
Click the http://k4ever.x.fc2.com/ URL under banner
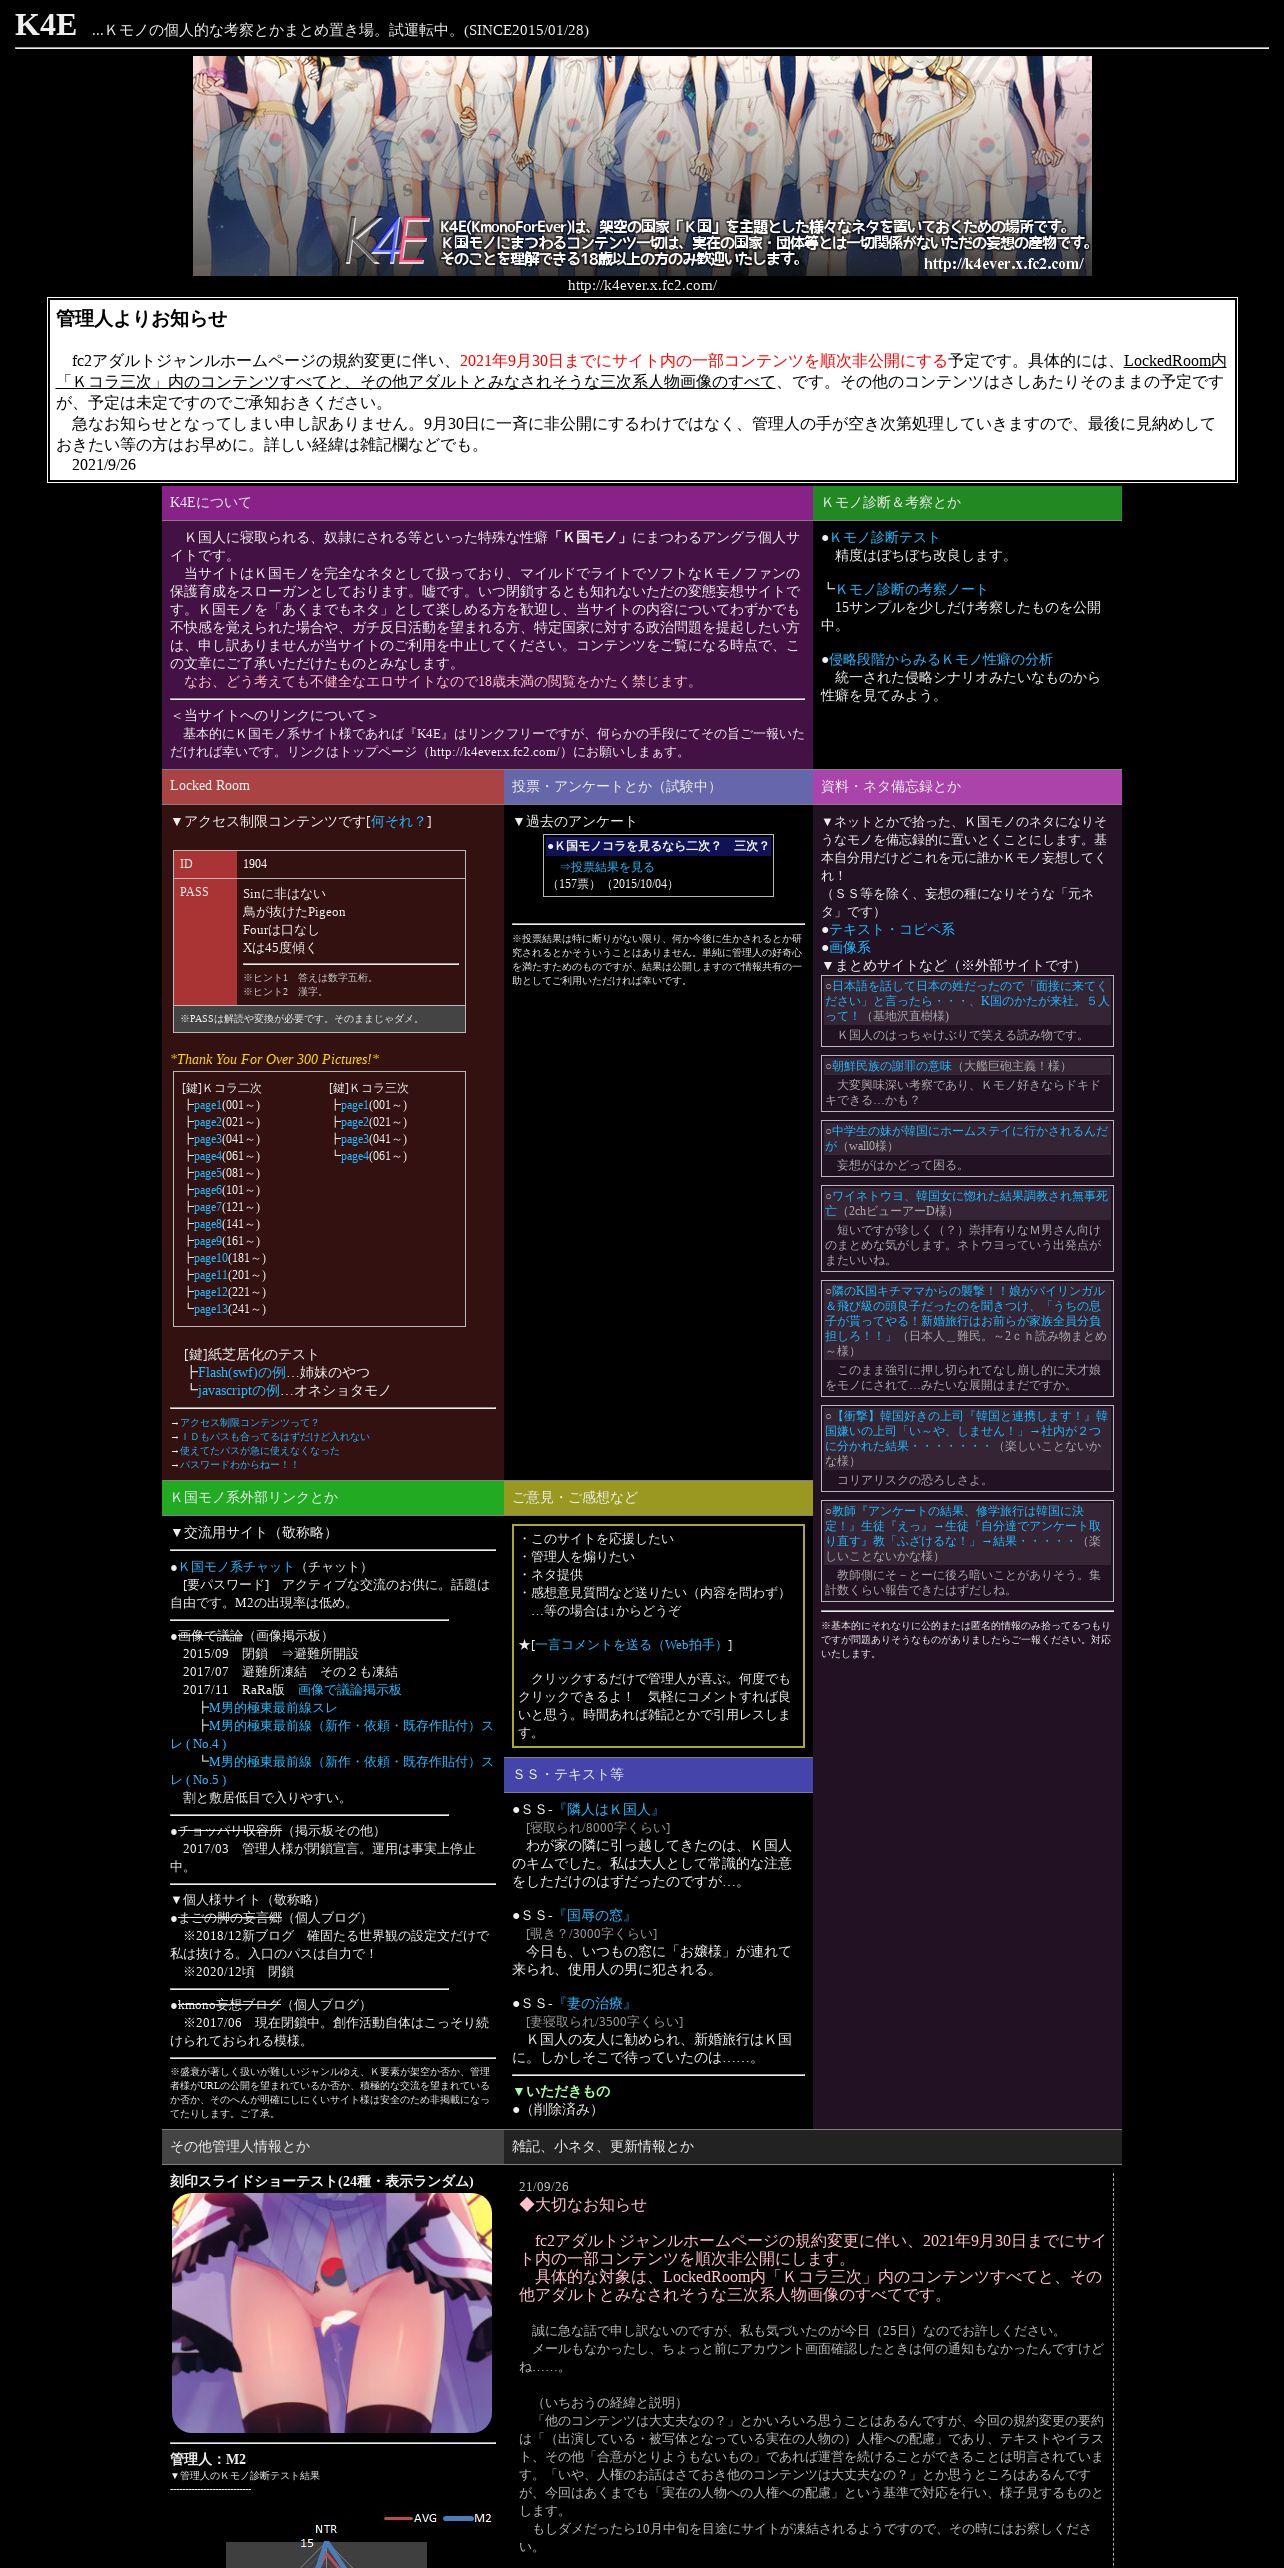pyautogui.click(x=642, y=285)
